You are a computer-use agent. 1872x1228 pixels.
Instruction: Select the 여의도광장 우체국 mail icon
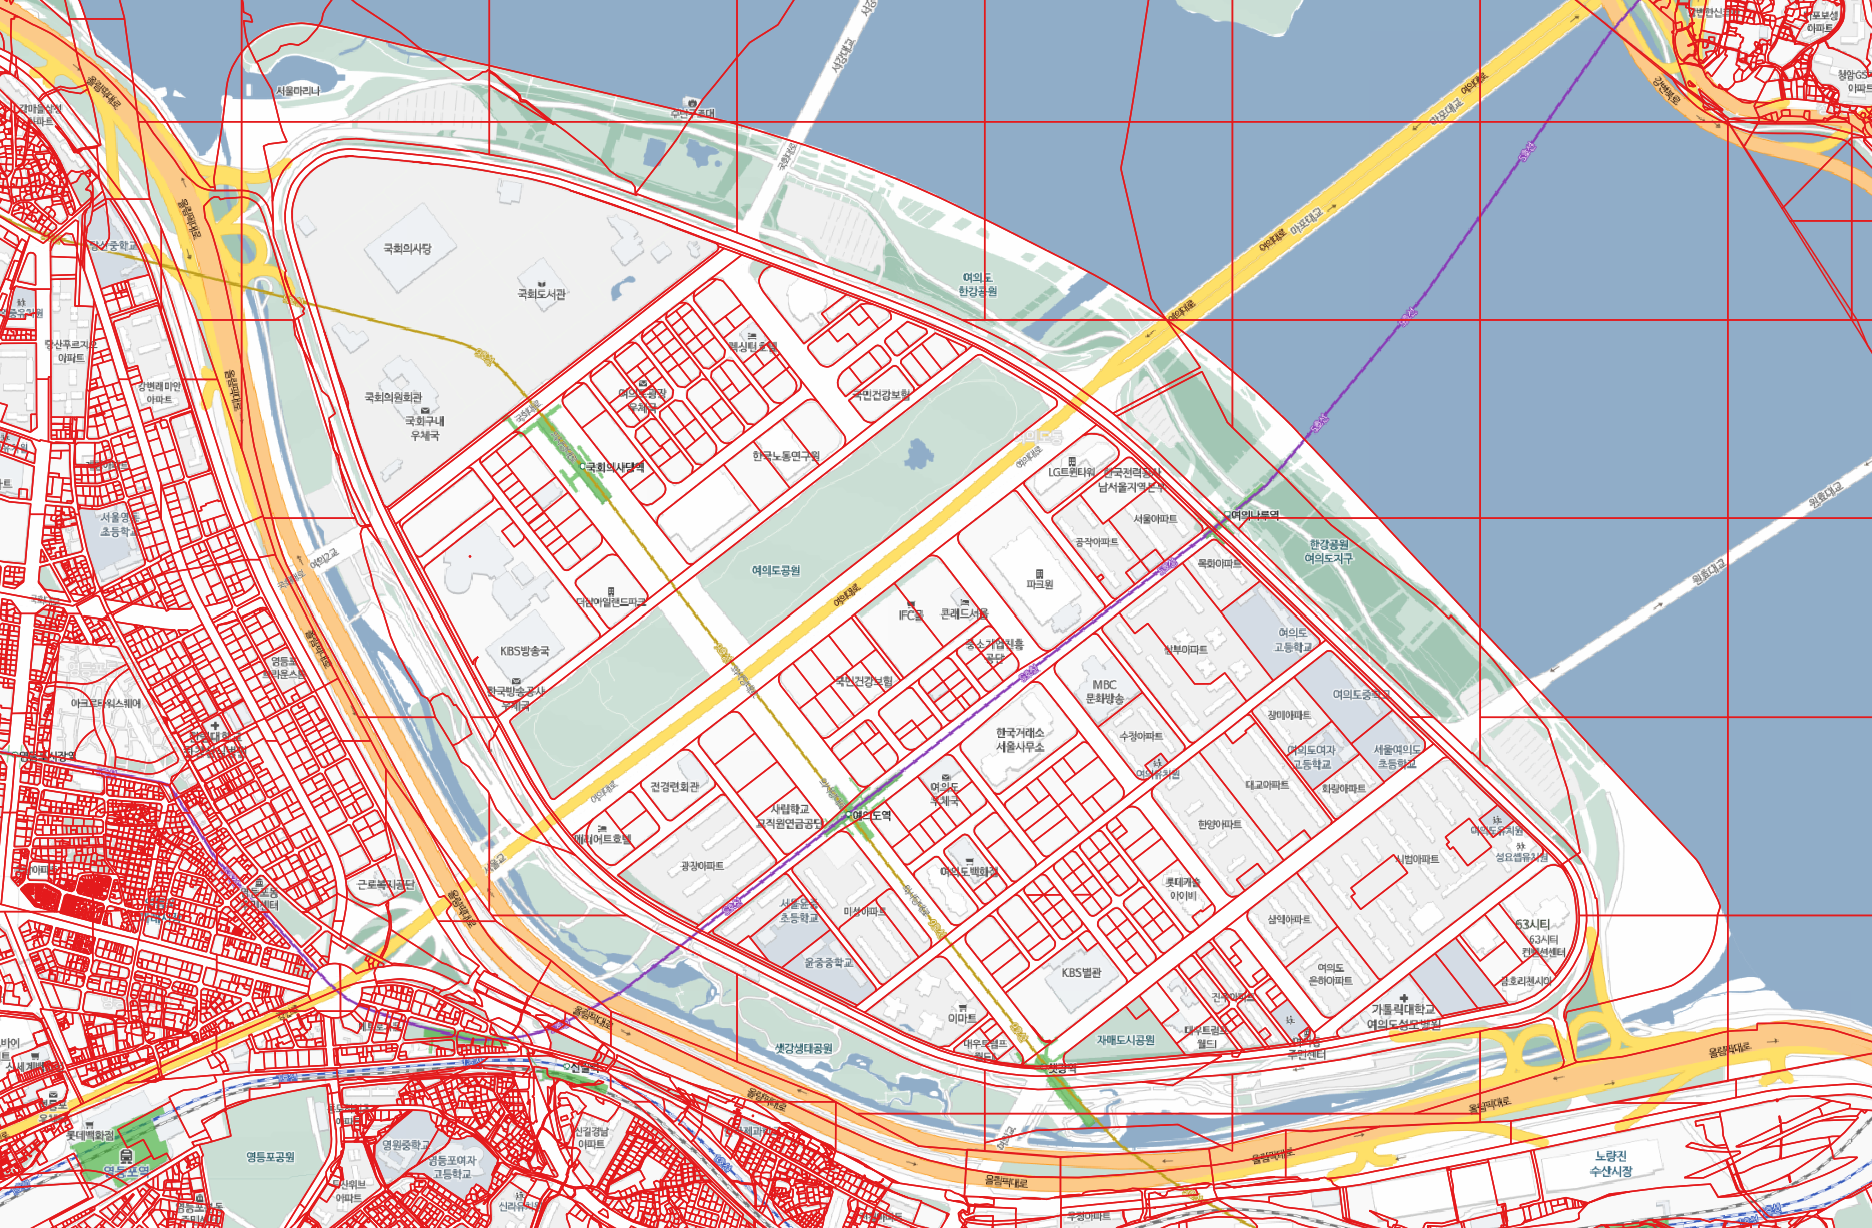point(643,384)
